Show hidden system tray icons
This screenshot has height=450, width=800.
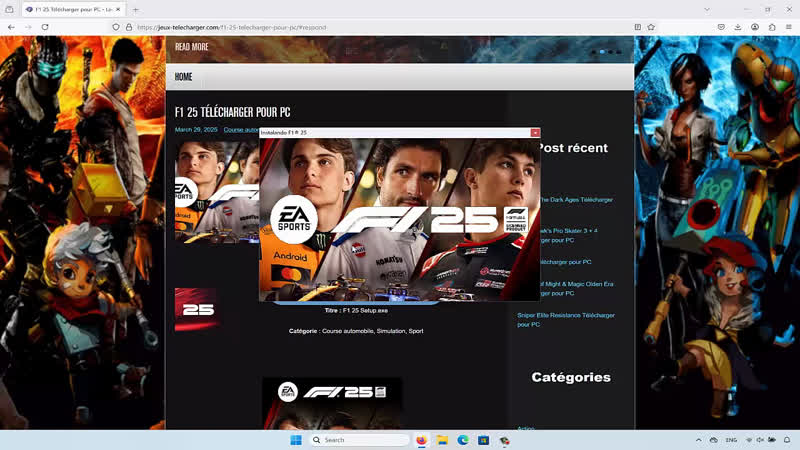[x=698, y=440]
